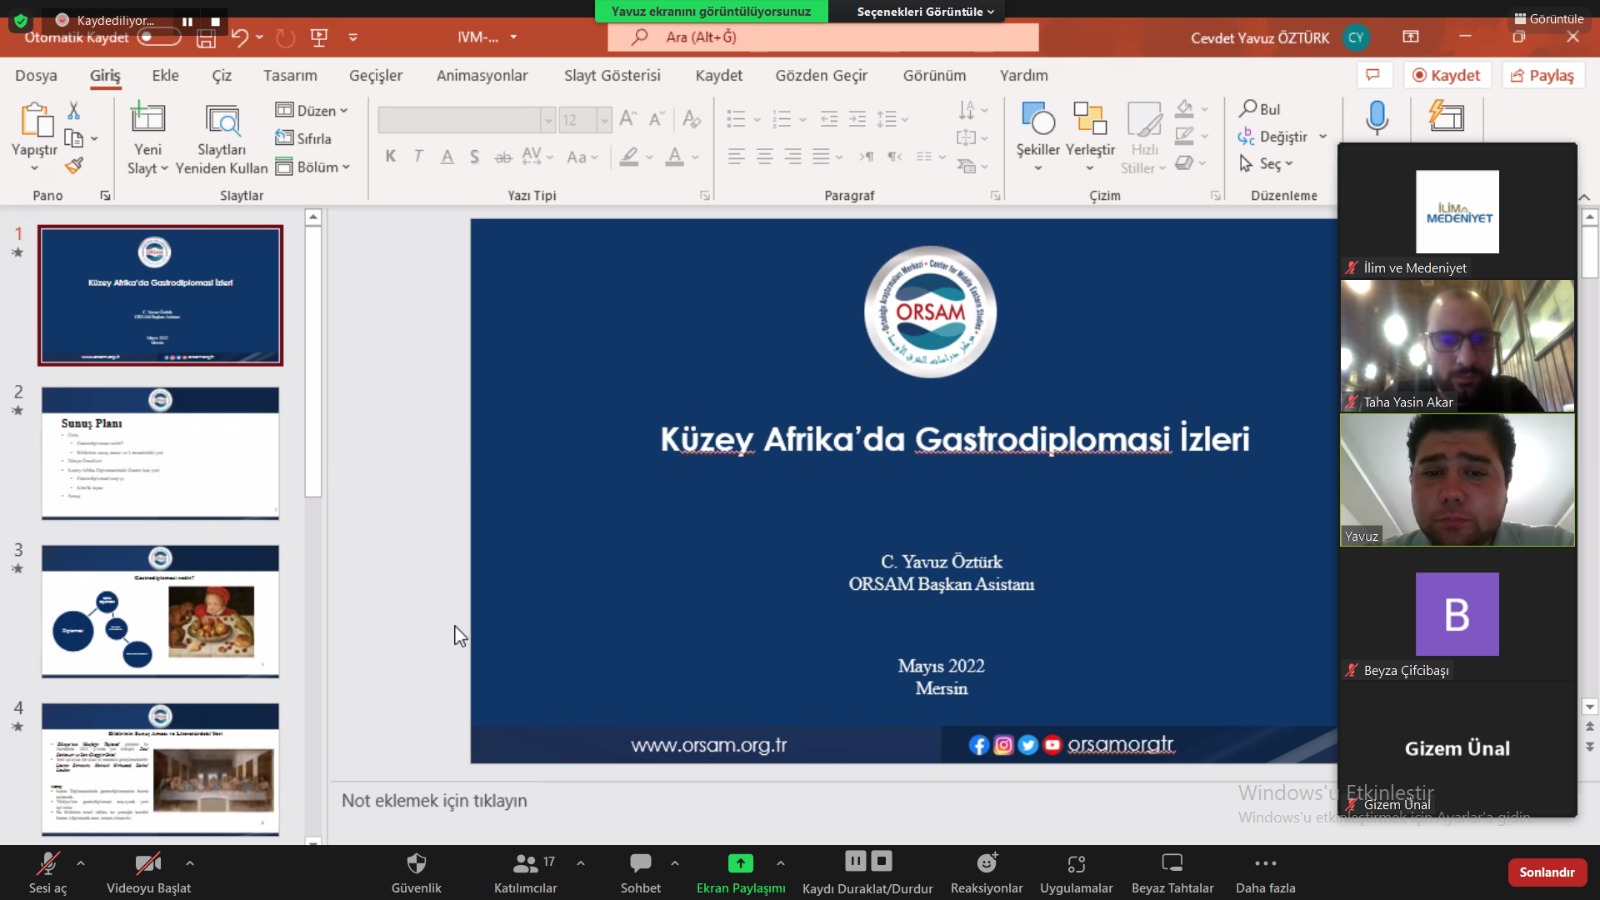Click the Cut scissors icon

[74, 110]
